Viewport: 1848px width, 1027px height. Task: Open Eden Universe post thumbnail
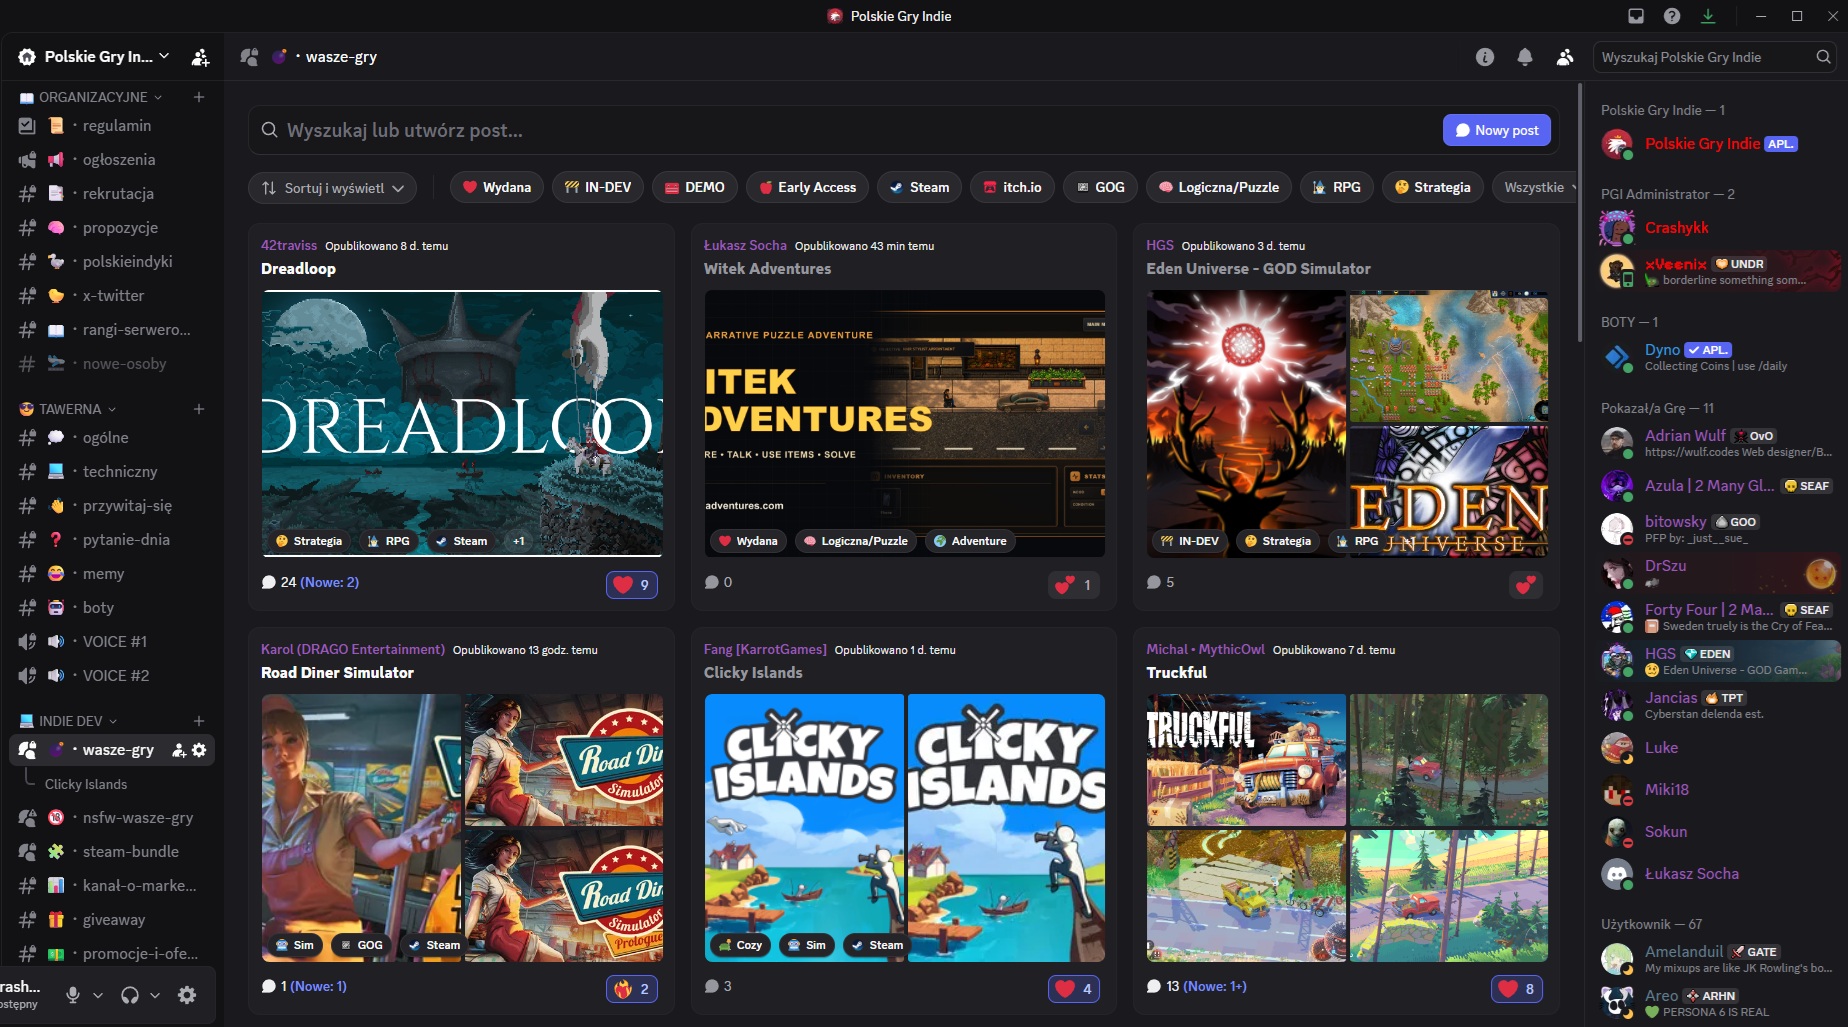point(1347,424)
